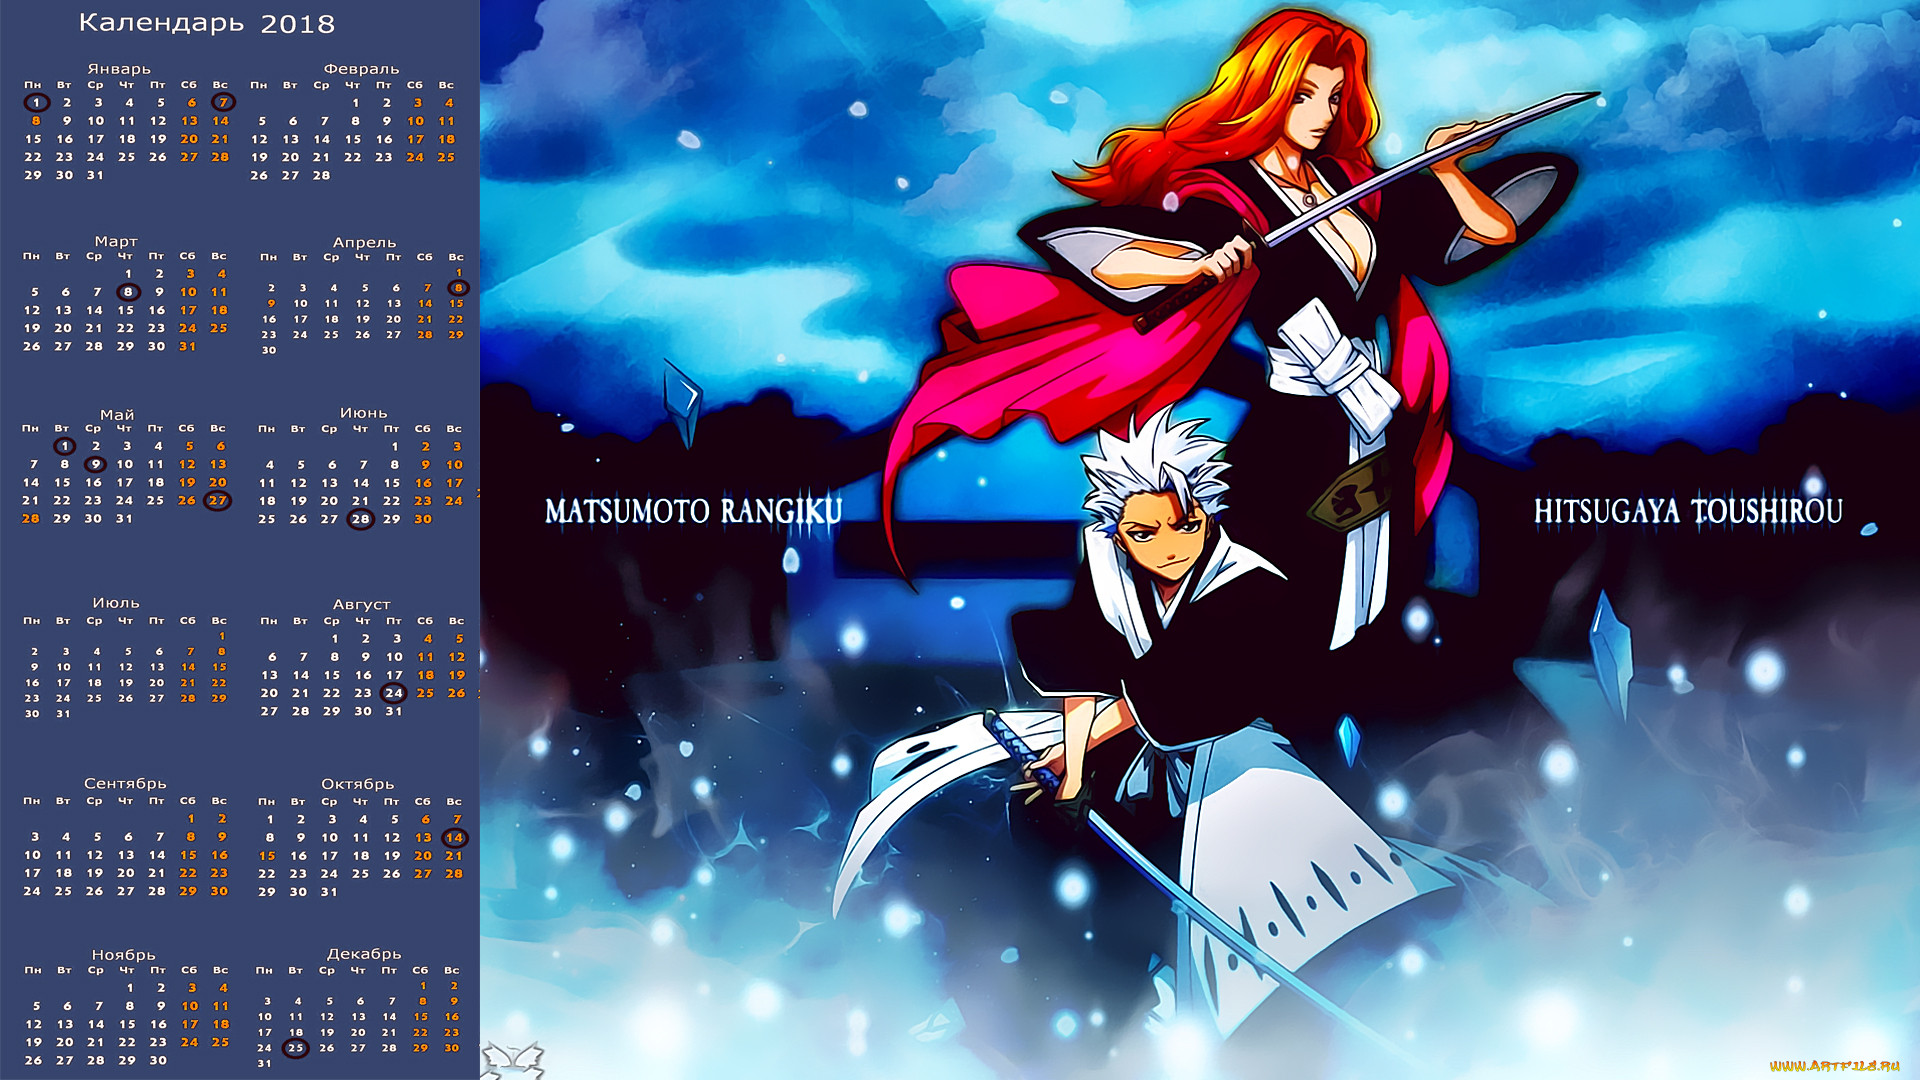Click date 31 in Декабрь

coord(264,1064)
